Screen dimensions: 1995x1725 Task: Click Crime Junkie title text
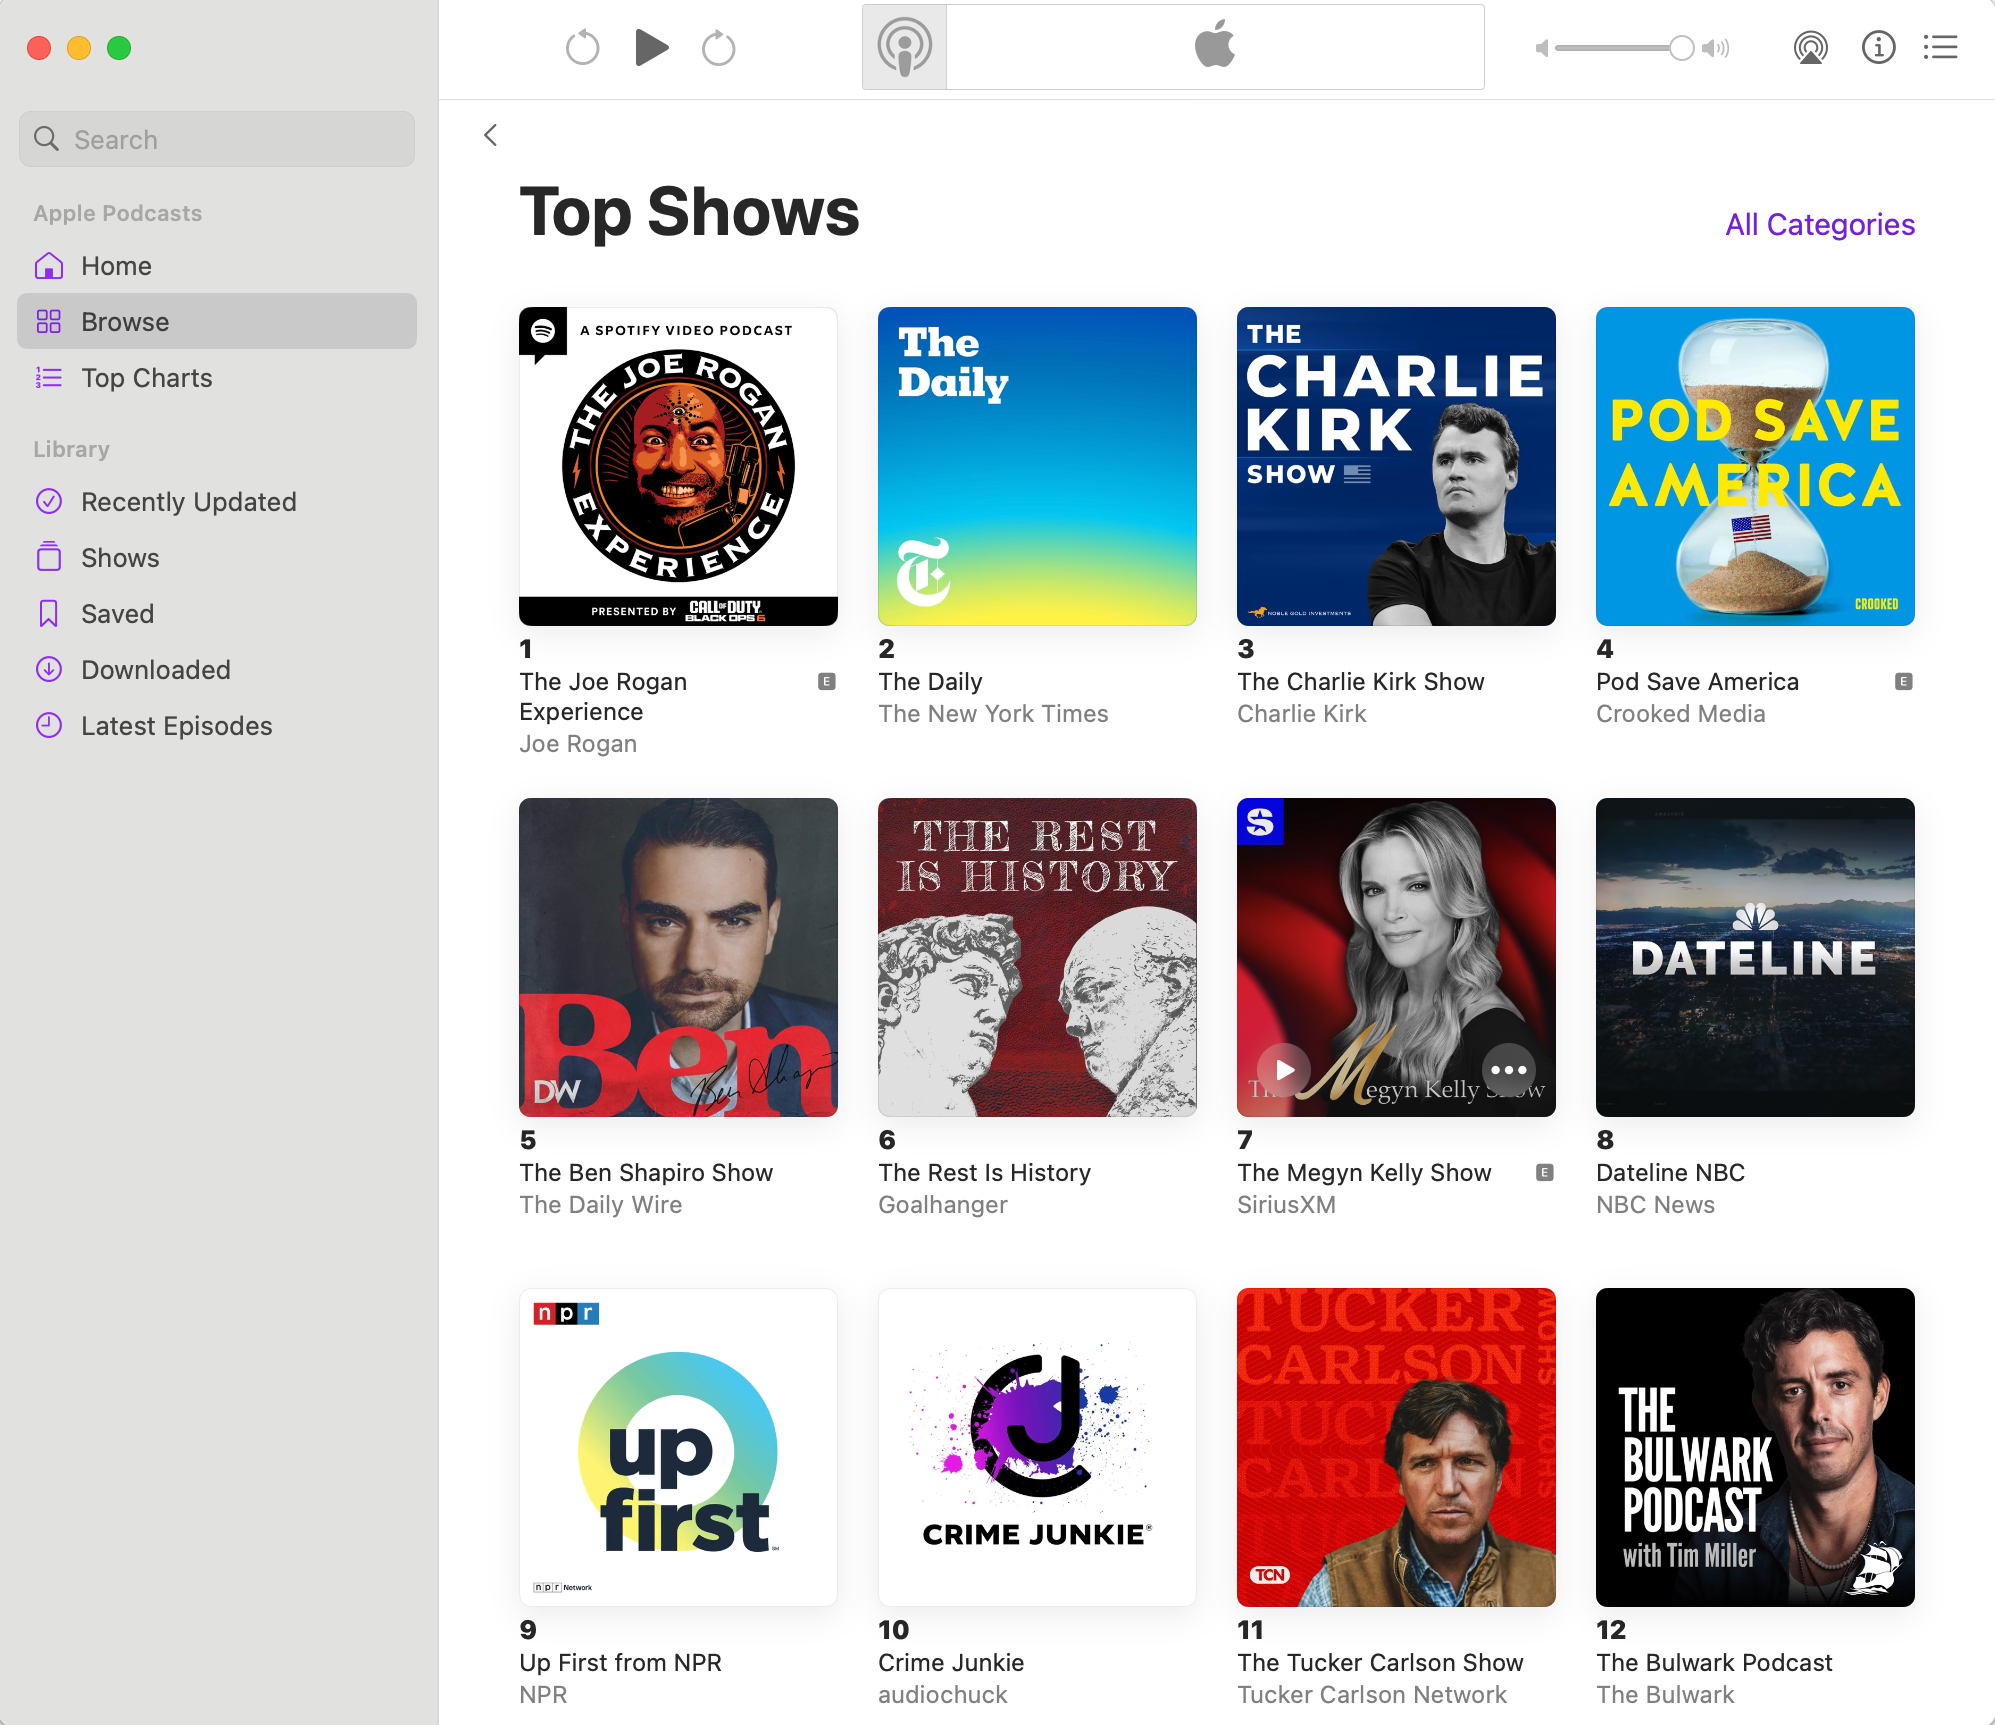click(951, 1663)
